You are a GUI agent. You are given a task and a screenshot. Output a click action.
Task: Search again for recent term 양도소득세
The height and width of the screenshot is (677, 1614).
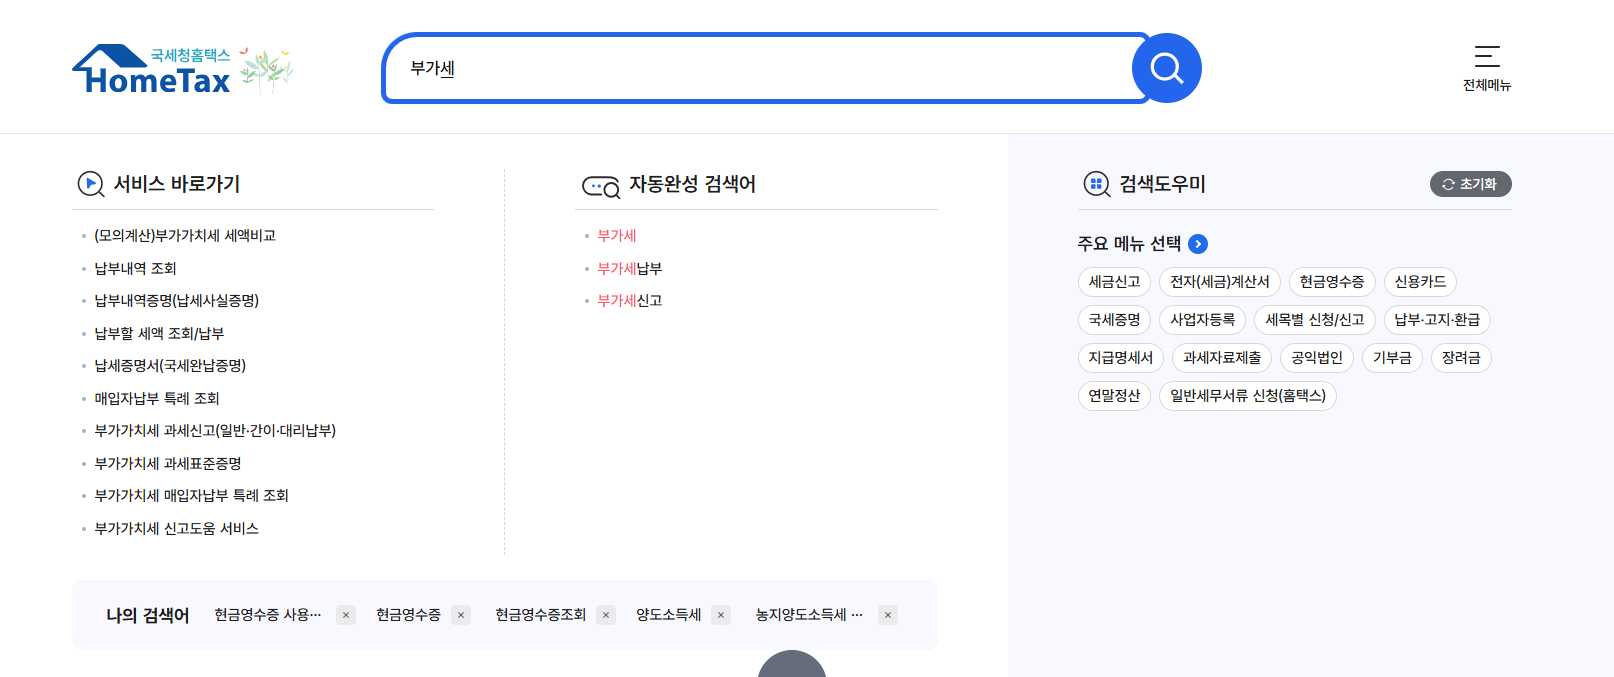(668, 615)
